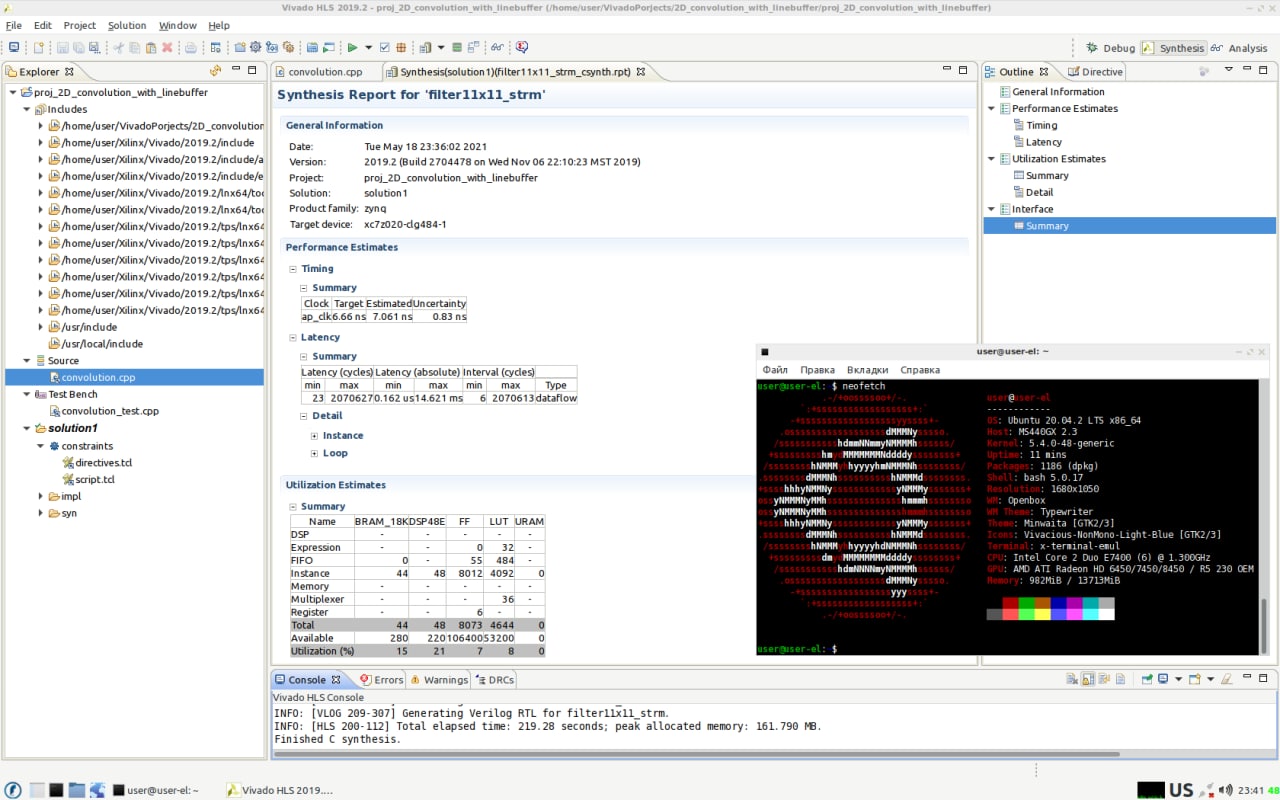Open the Project menu
The height and width of the screenshot is (800, 1280).
pyautogui.click(x=80, y=25)
